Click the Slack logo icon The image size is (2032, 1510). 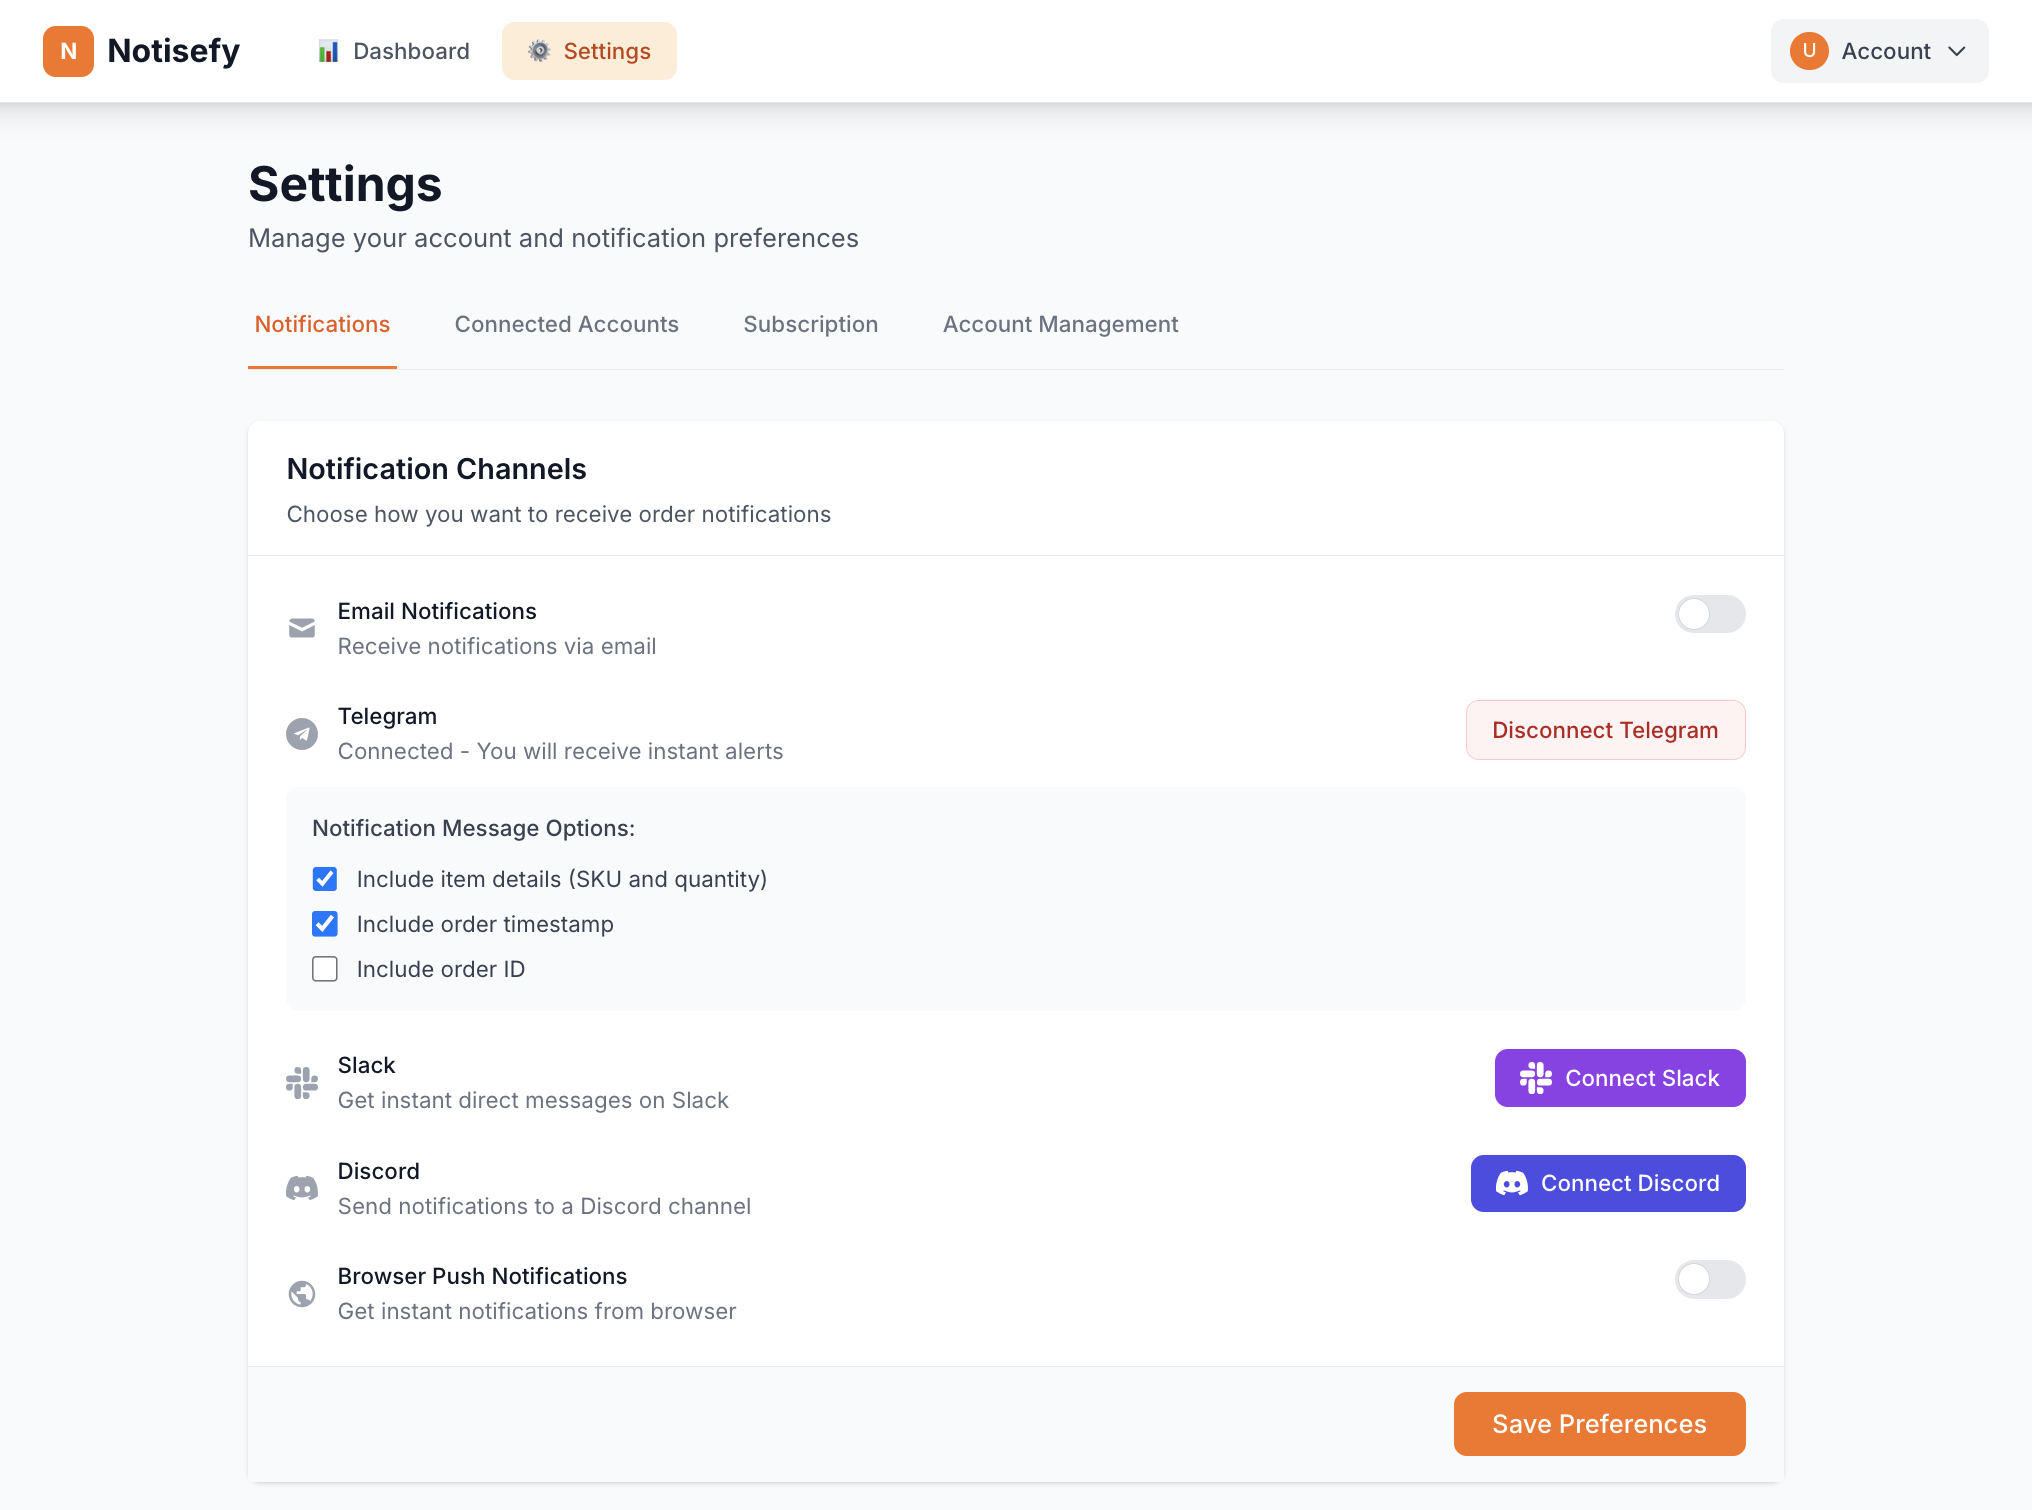302,1082
